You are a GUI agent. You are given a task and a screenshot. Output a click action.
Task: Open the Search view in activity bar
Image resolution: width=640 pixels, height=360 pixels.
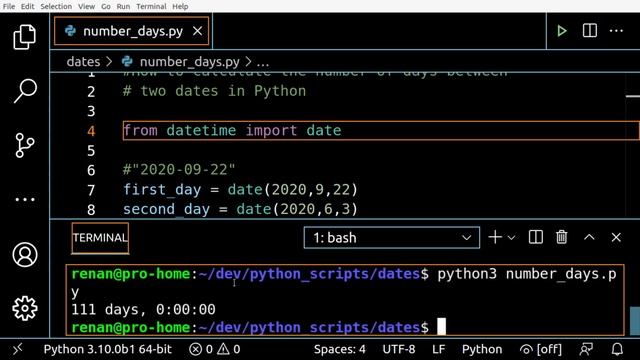[x=25, y=90]
